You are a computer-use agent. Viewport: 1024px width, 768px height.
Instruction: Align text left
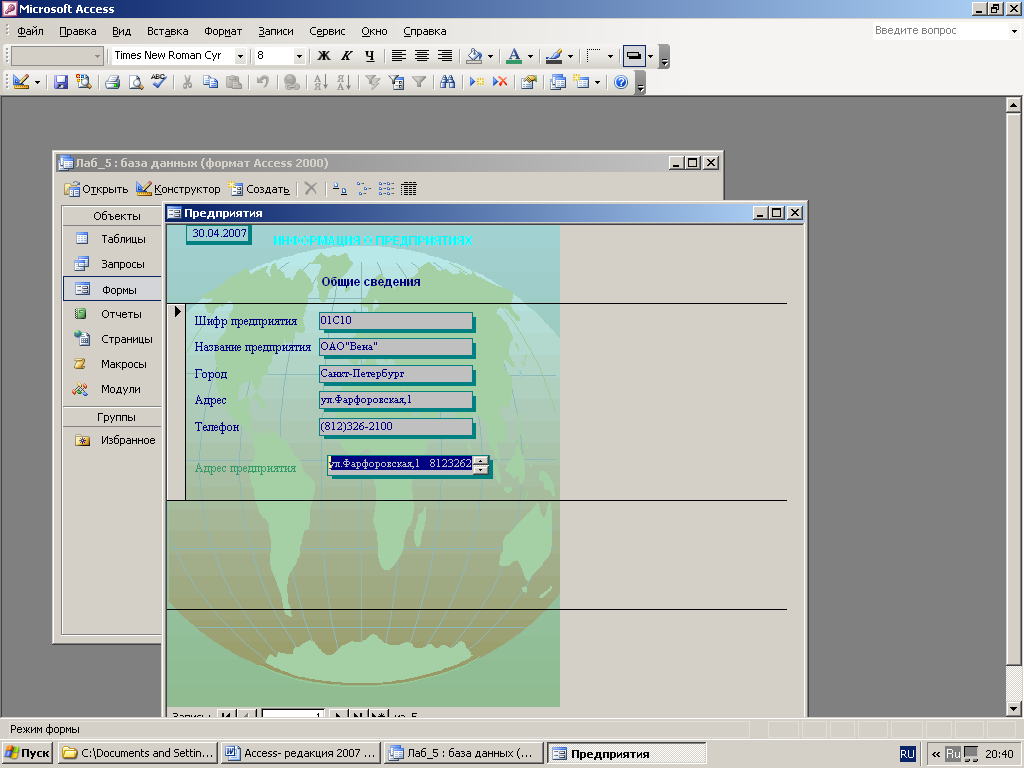click(x=398, y=56)
